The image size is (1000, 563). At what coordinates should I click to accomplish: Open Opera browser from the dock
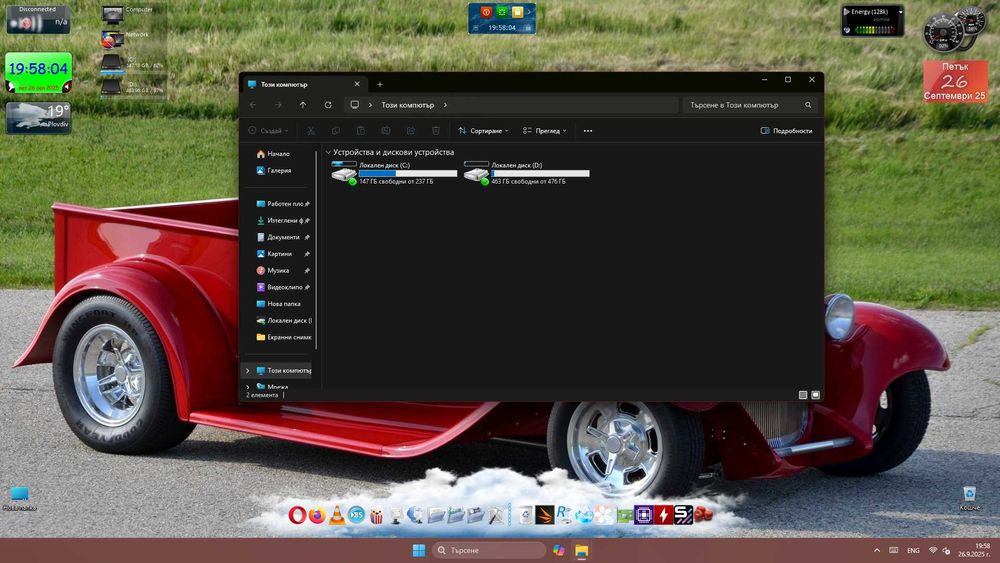coord(297,516)
